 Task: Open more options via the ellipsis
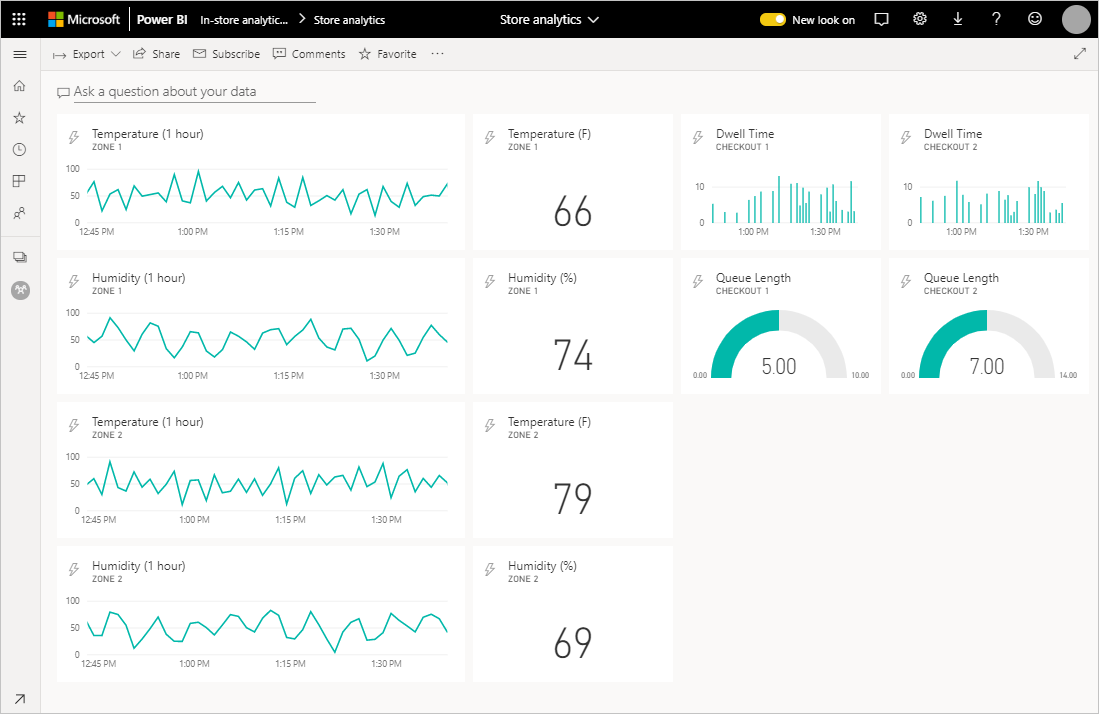tap(437, 54)
